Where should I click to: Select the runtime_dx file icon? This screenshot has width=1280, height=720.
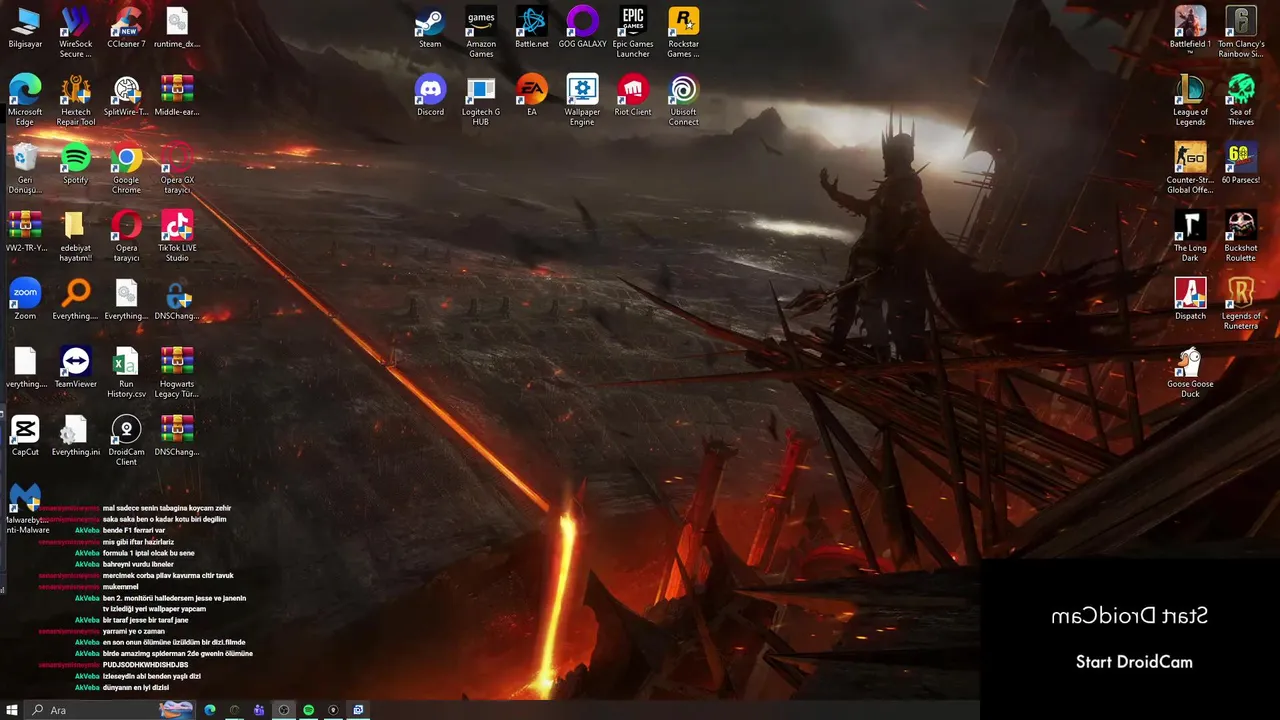(x=177, y=29)
